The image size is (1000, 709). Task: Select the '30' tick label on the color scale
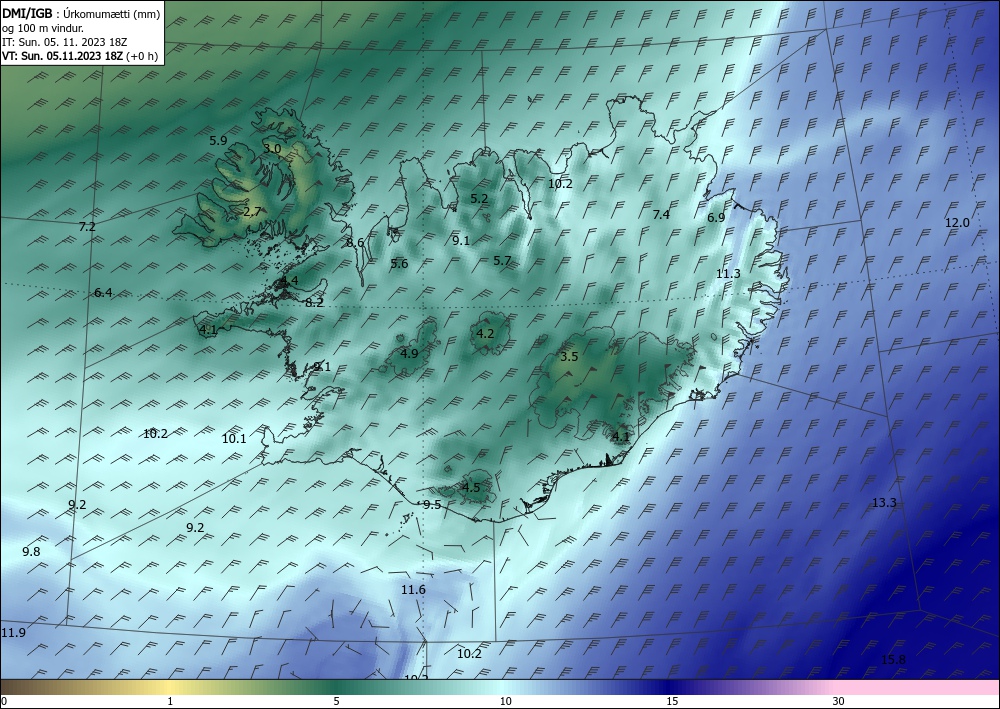(x=838, y=701)
